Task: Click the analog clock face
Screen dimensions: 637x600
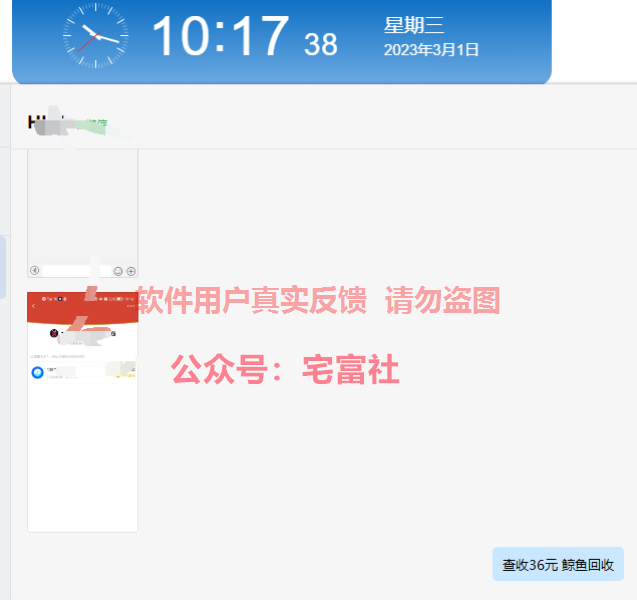Action: click(x=96, y=36)
